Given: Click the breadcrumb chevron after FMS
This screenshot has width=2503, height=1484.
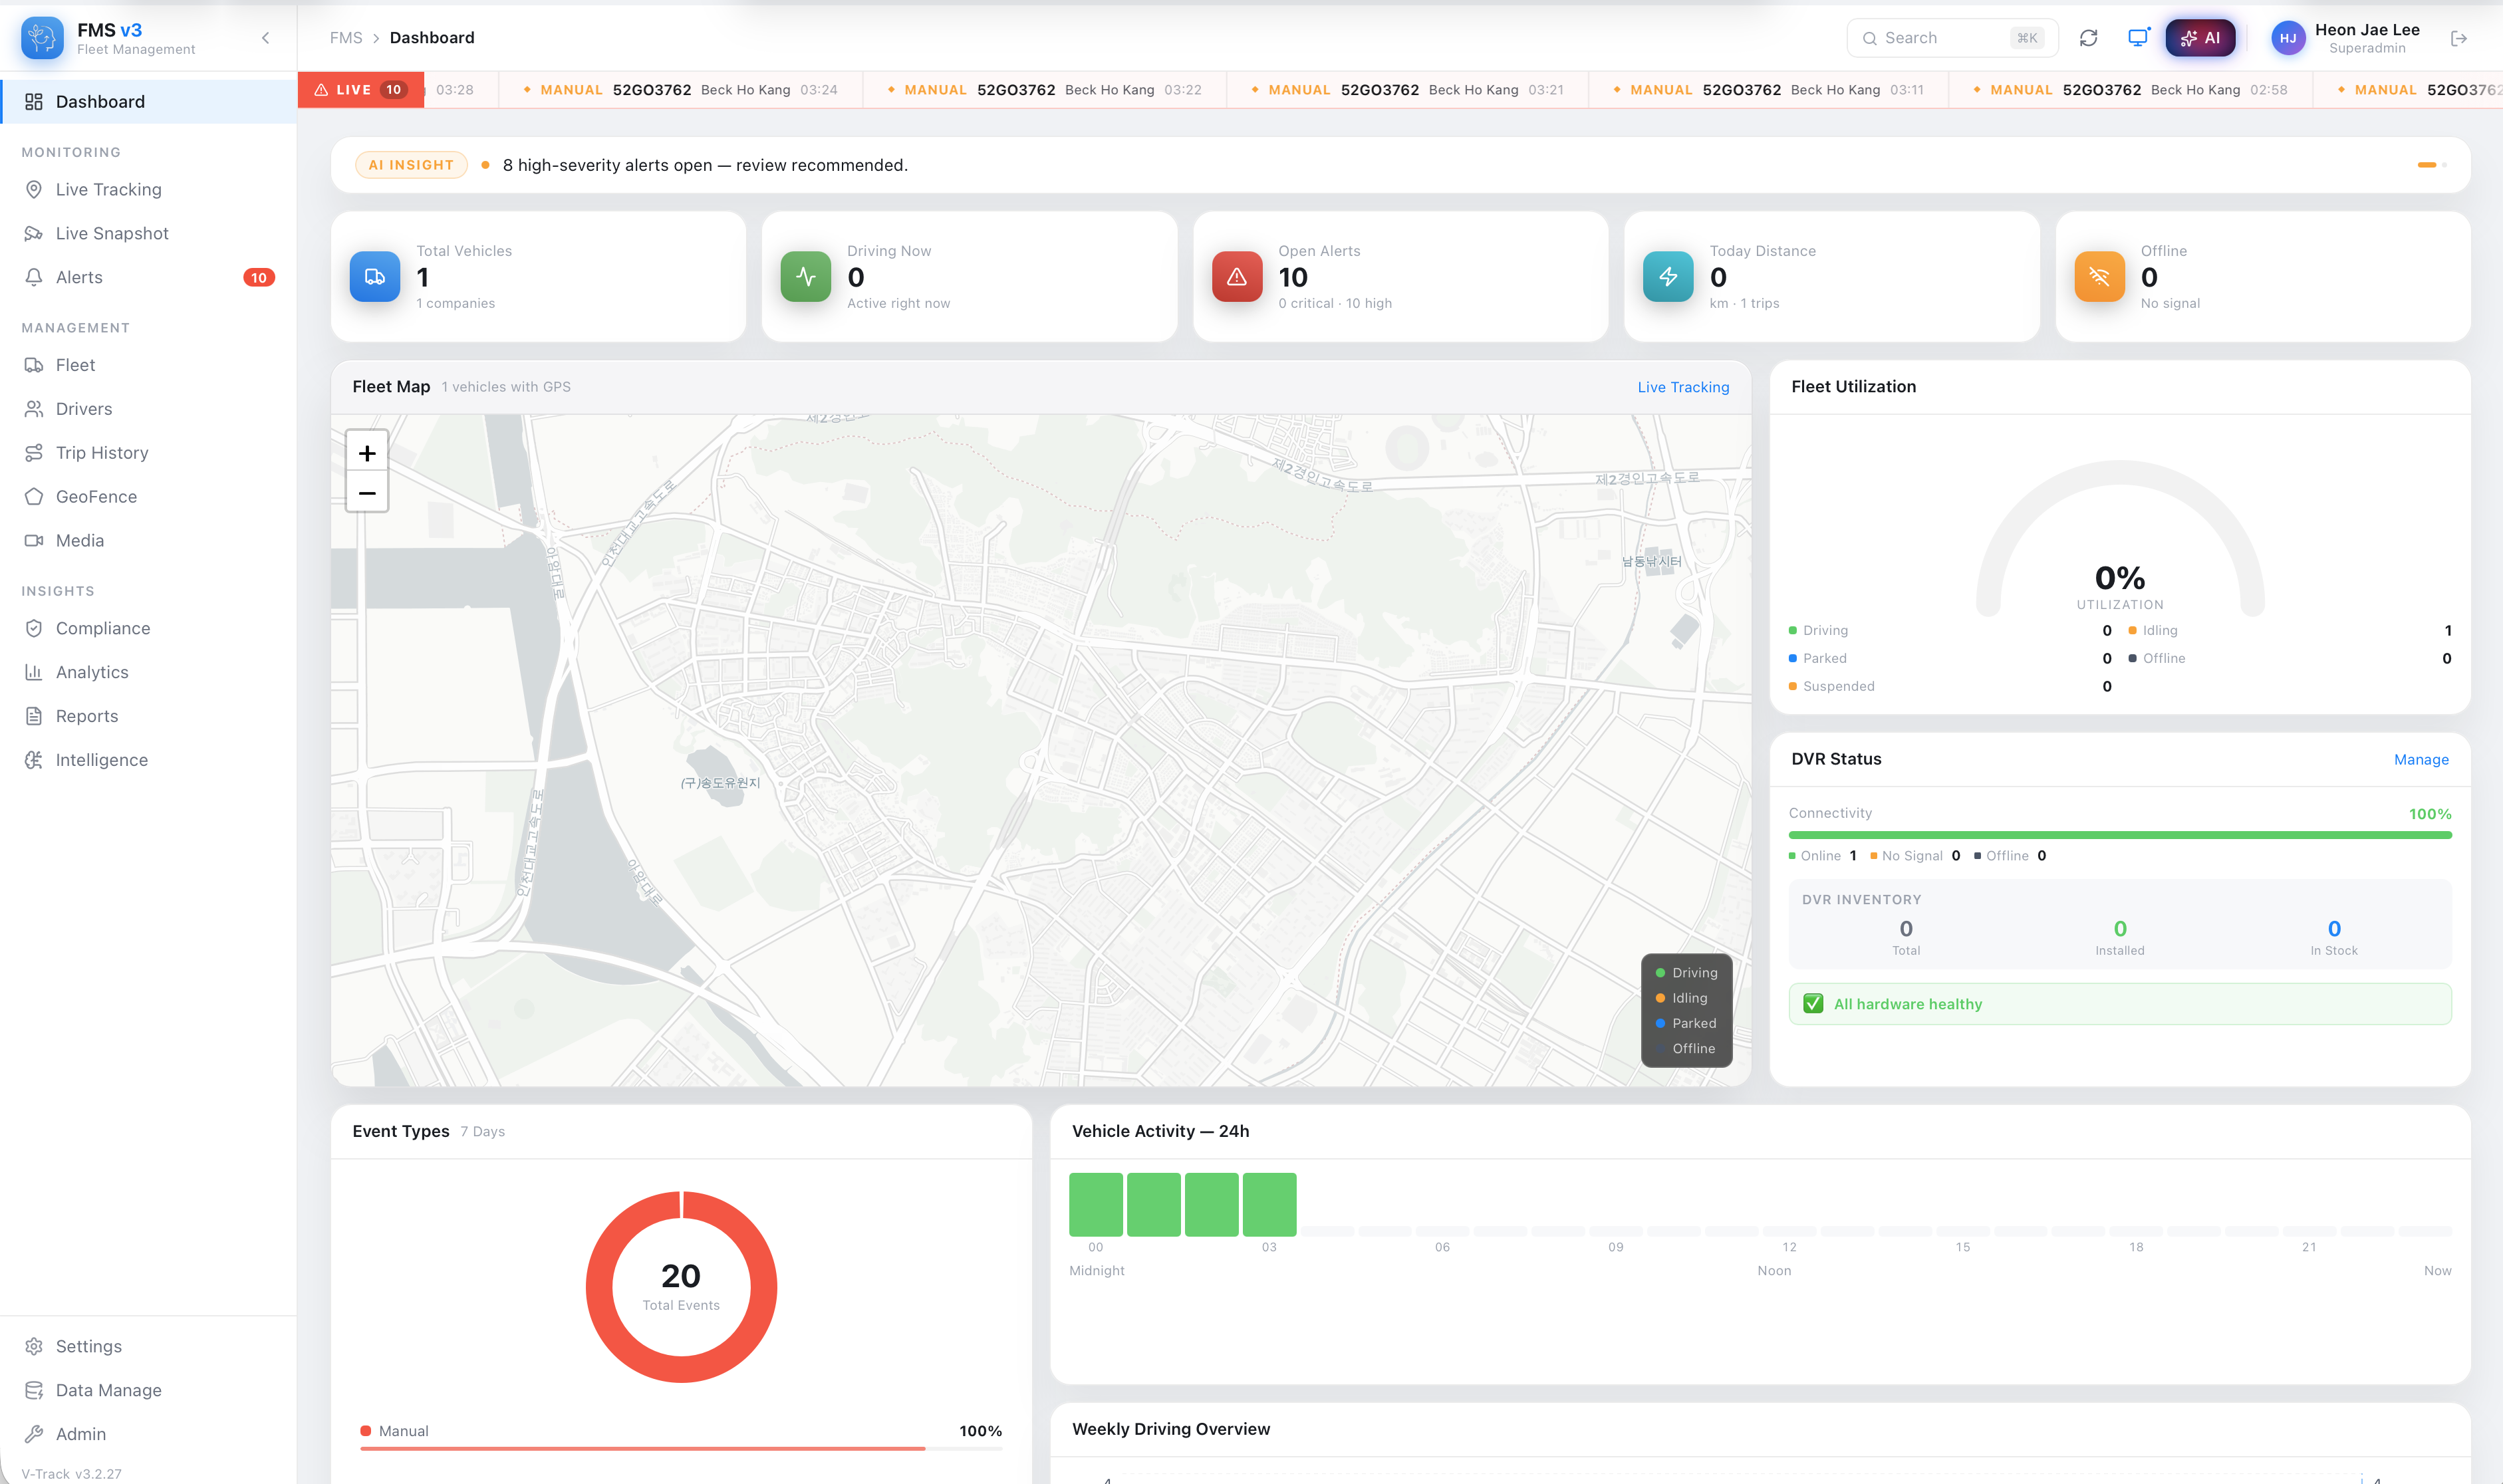Looking at the screenshot, I should (376, 38).
